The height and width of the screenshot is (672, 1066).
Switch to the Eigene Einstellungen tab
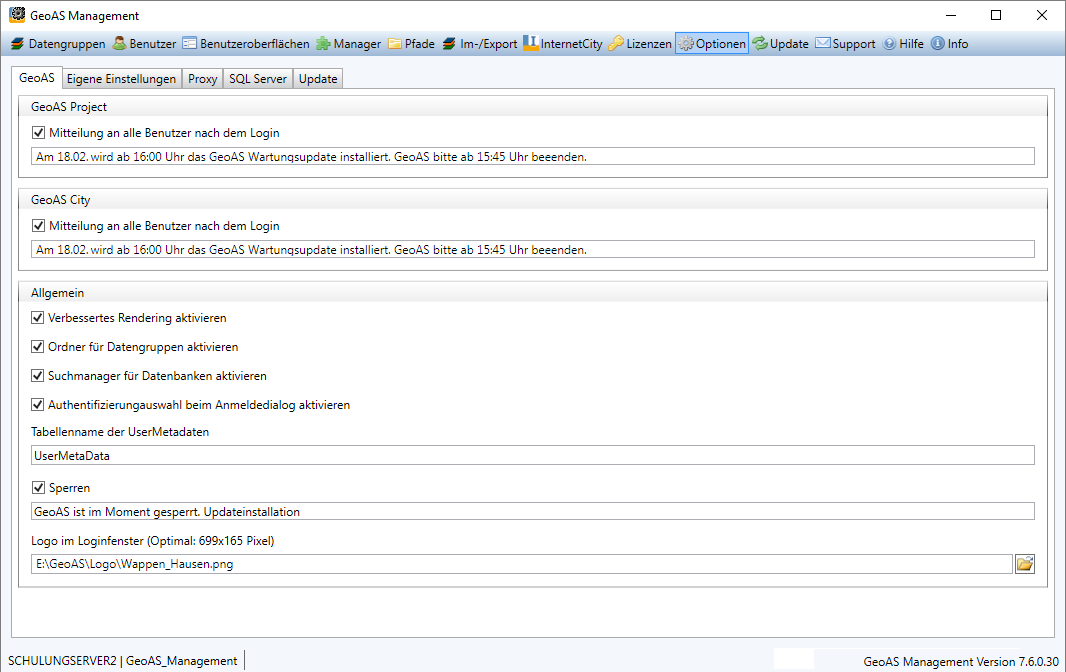pos(121,79)
